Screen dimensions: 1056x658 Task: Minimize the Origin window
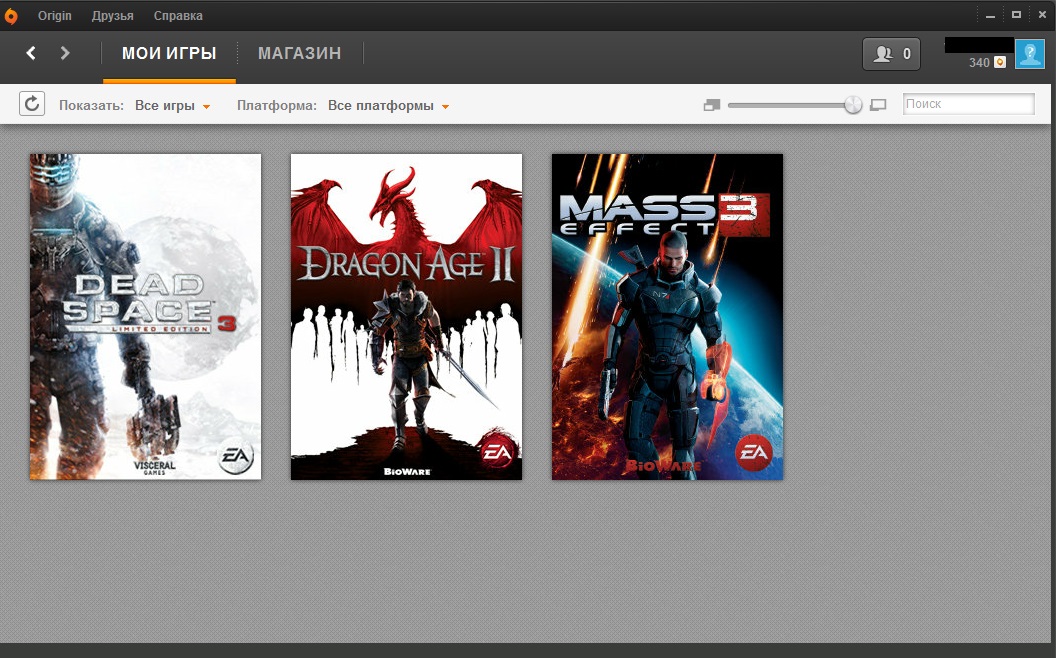click(x=990, y=15)
